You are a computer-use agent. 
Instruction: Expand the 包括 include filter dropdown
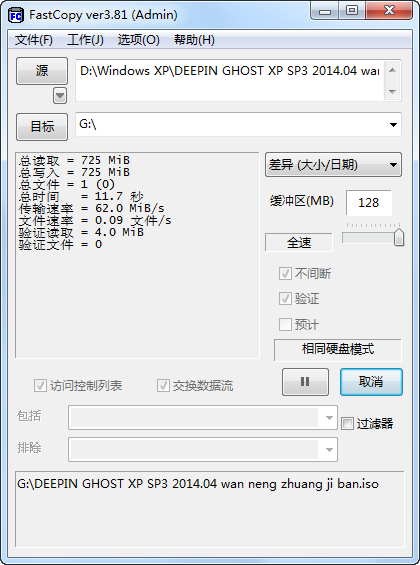(x=329, y=418)
